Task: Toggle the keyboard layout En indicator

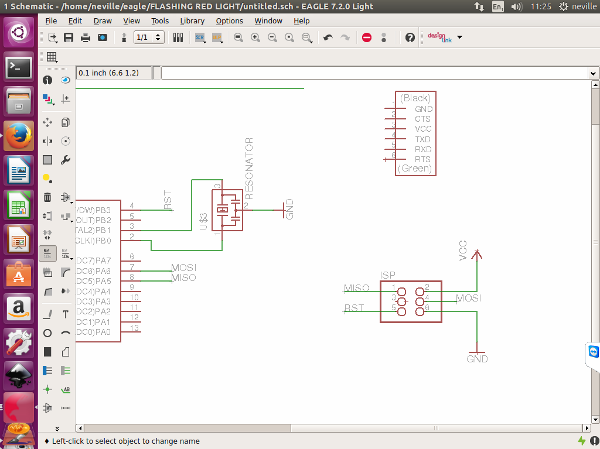Action: [500, 6]
